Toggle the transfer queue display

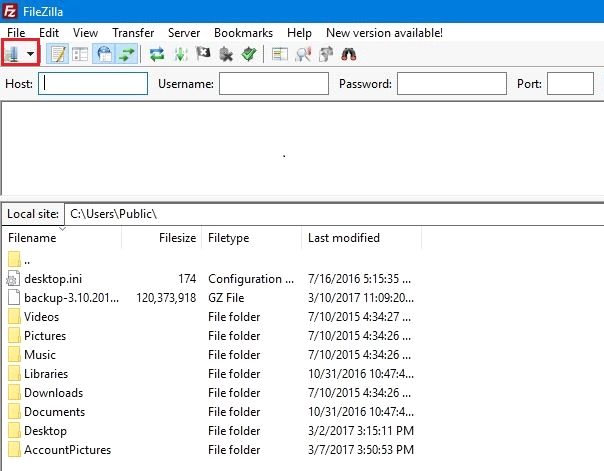[127, 54]
